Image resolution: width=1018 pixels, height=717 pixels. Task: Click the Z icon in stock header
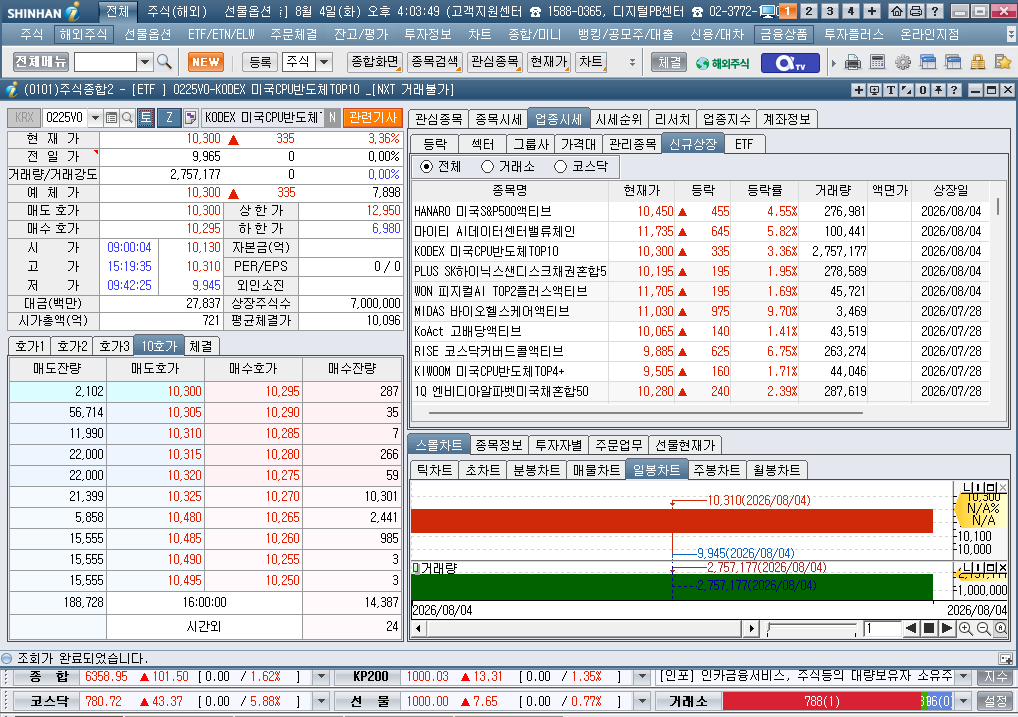169,118
